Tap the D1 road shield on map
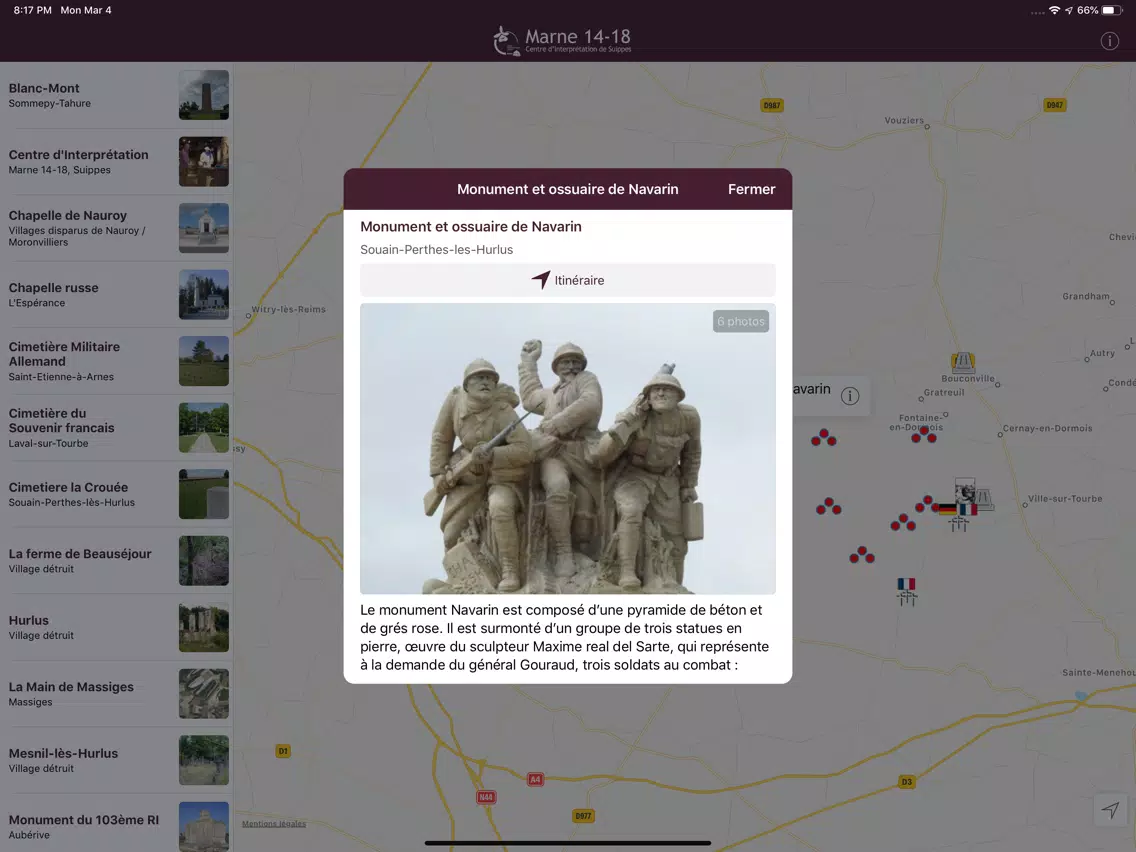 283,751
